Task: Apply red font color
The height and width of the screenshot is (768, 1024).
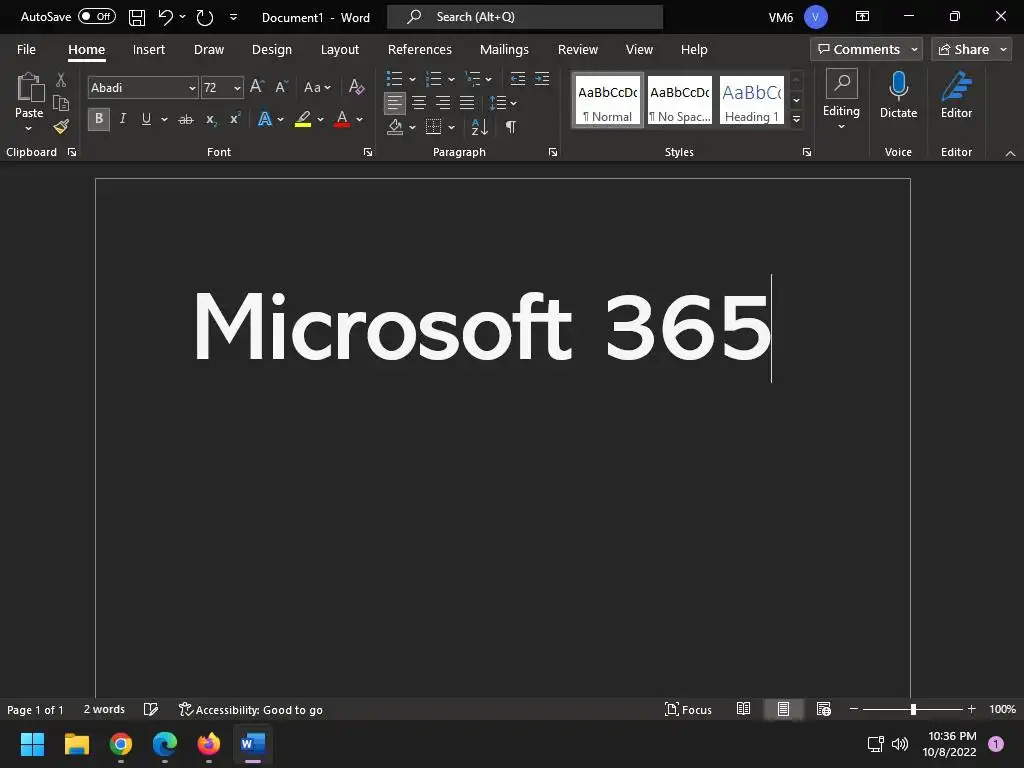Action: point(342,119)
